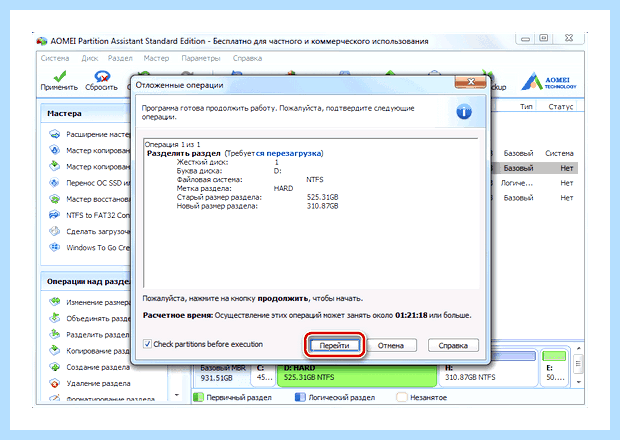The image size is (620, 440).
Task: Click the Удаление раздела icon
Action: tap(55, 383)
